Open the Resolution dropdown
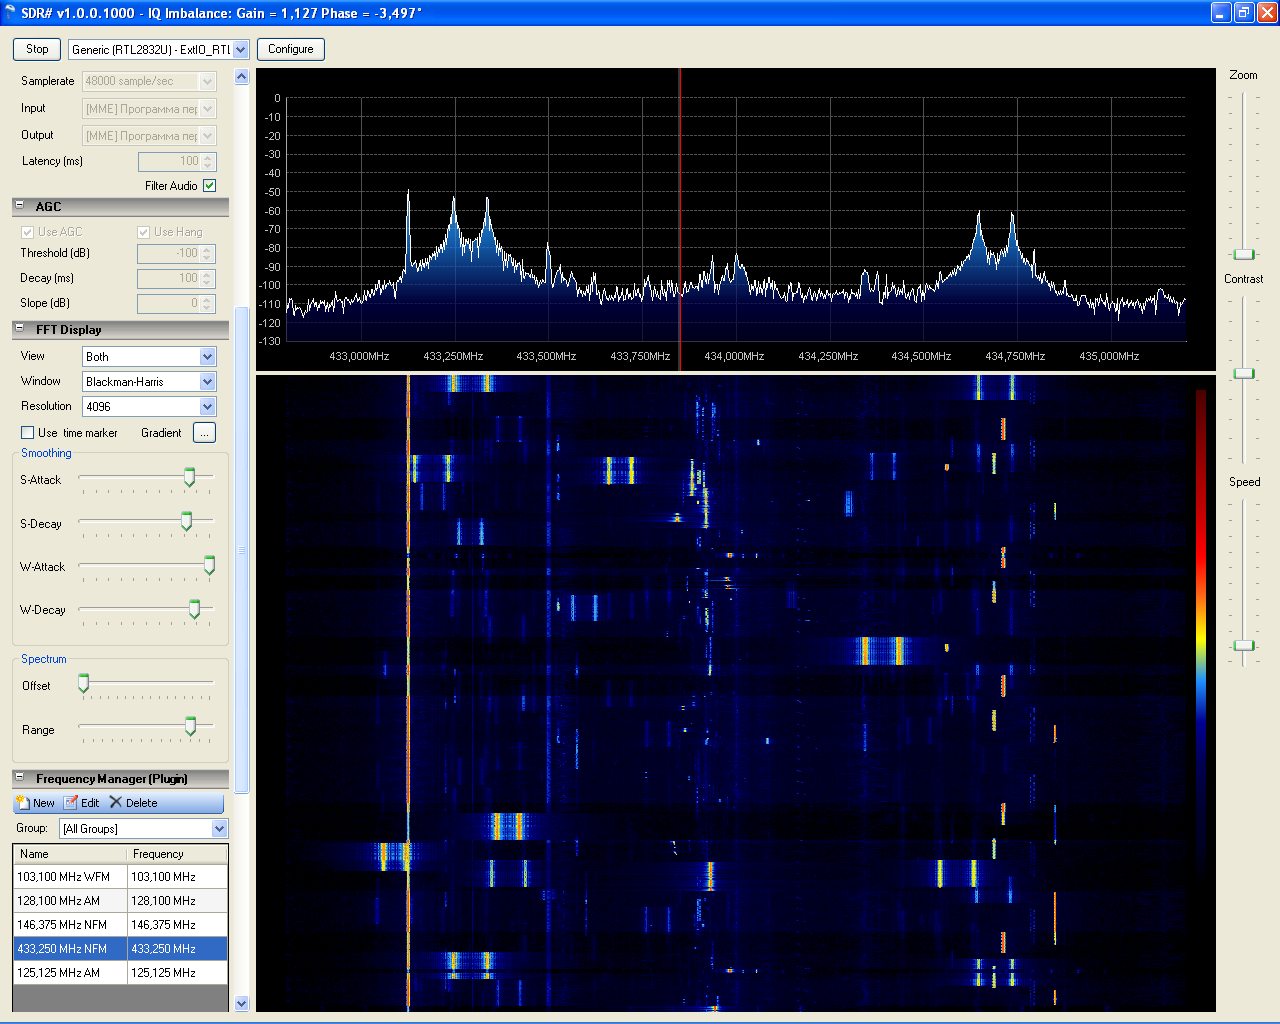1280x1024 pixels. click(207, 407)
